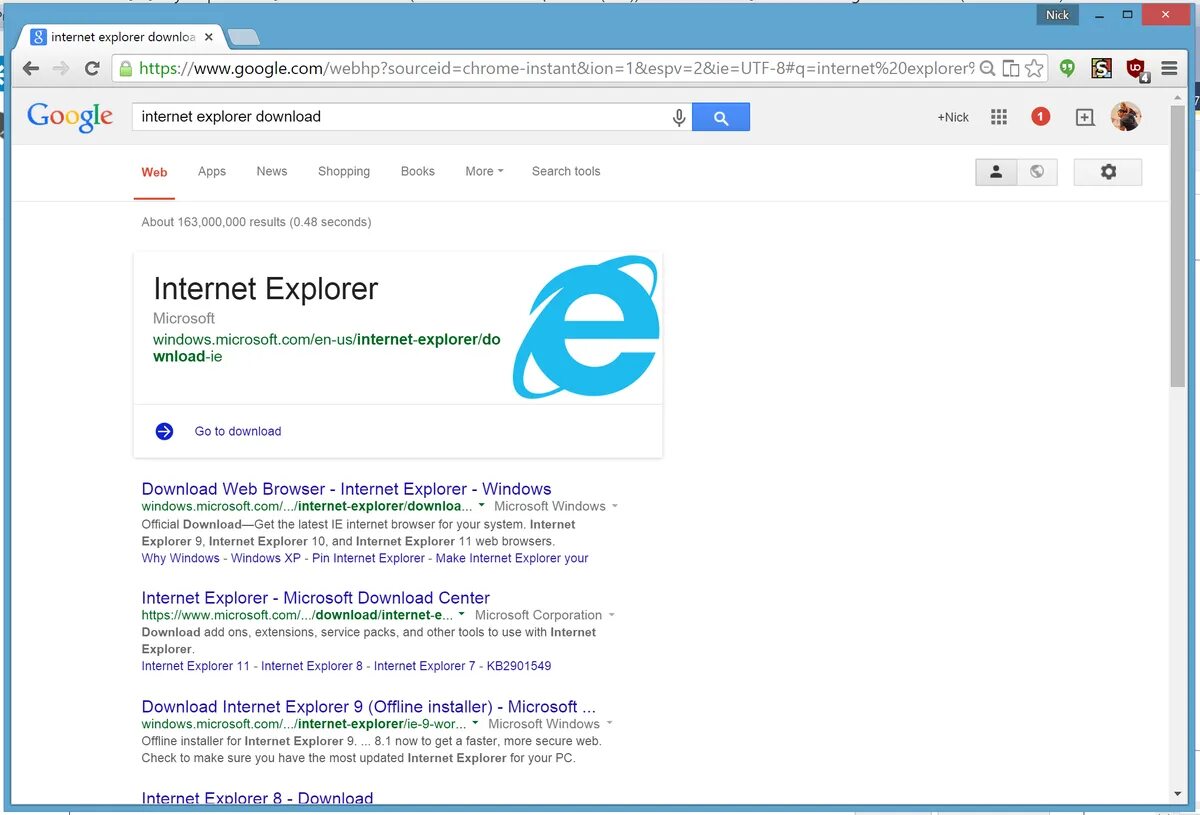Viewport: 1200px width, 815px height.
Task: Click the green padlock in the address bar
Action: click(x=125, y=69)
